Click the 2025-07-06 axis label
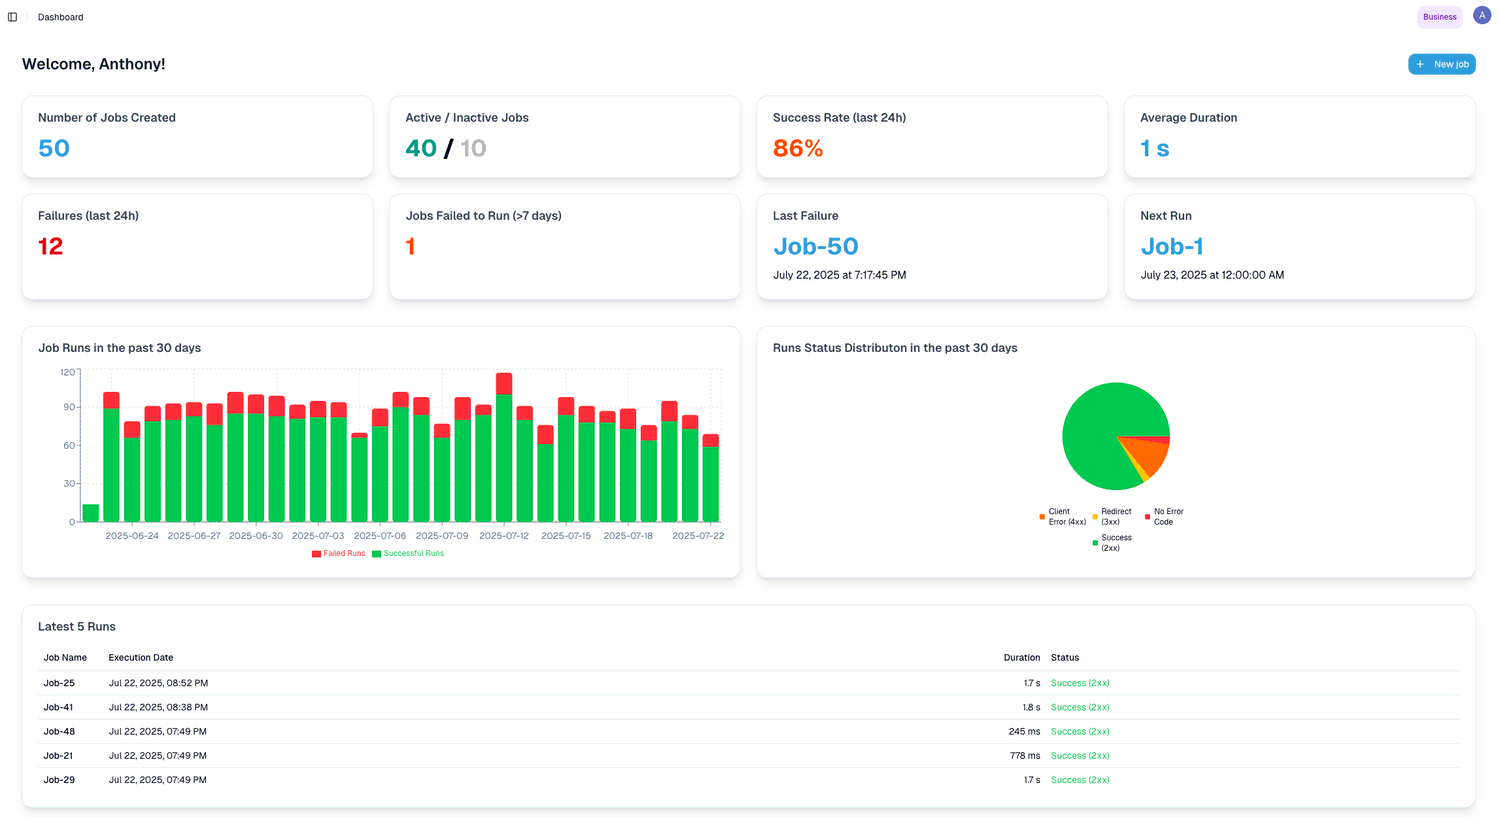 [x=380, y=536]
